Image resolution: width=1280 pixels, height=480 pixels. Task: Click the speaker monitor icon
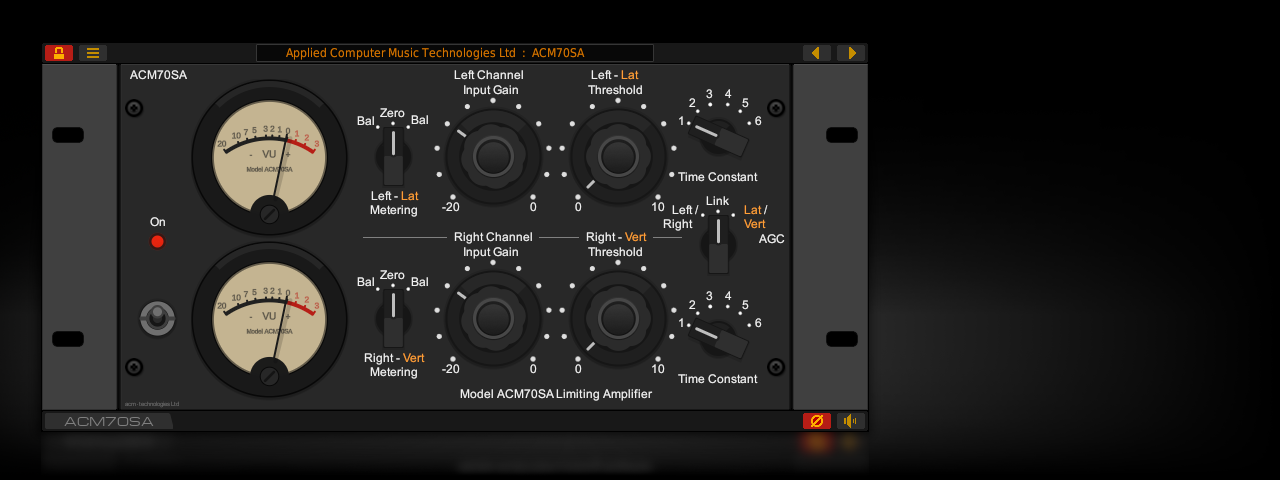coord(851,421)
